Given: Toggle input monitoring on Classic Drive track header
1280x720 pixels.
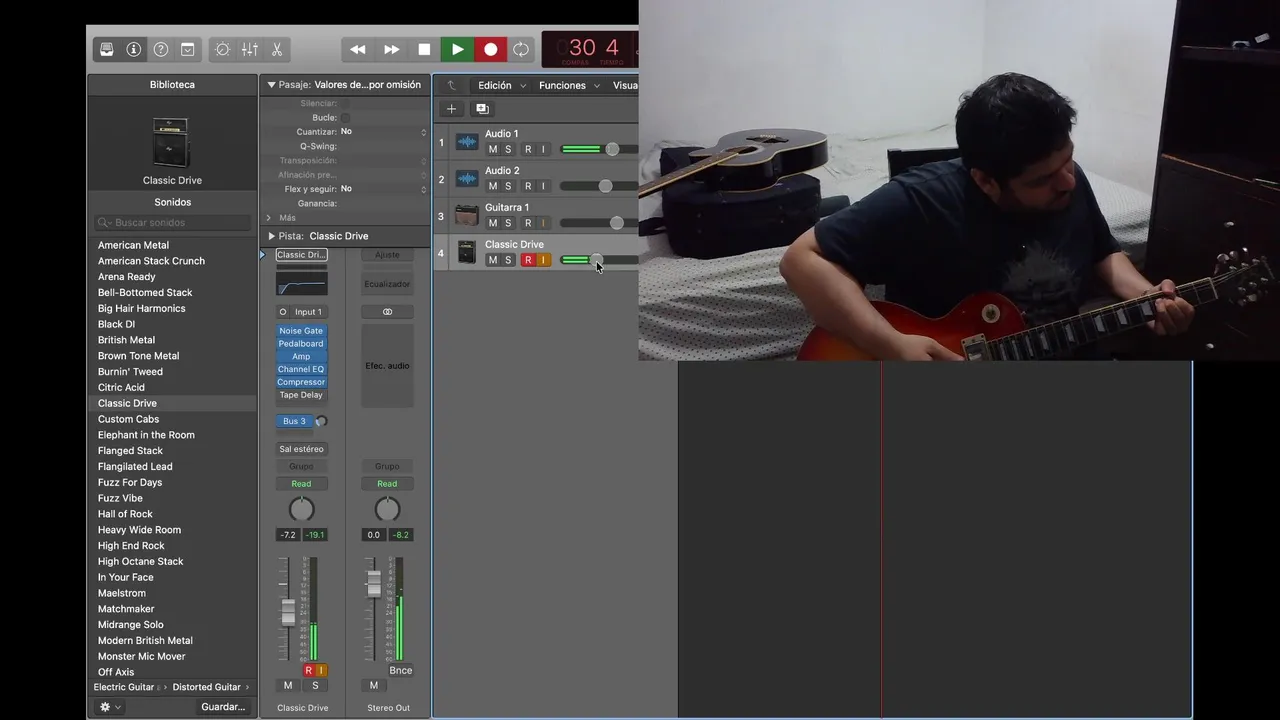Looking at the screenshot, I should coord(544,260).
